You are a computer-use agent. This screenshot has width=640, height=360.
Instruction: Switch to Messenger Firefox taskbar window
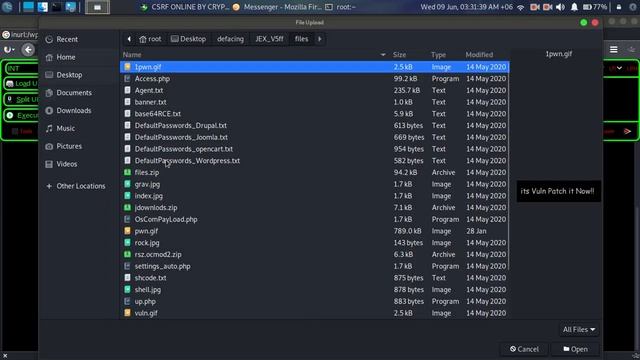click(277, 7)
